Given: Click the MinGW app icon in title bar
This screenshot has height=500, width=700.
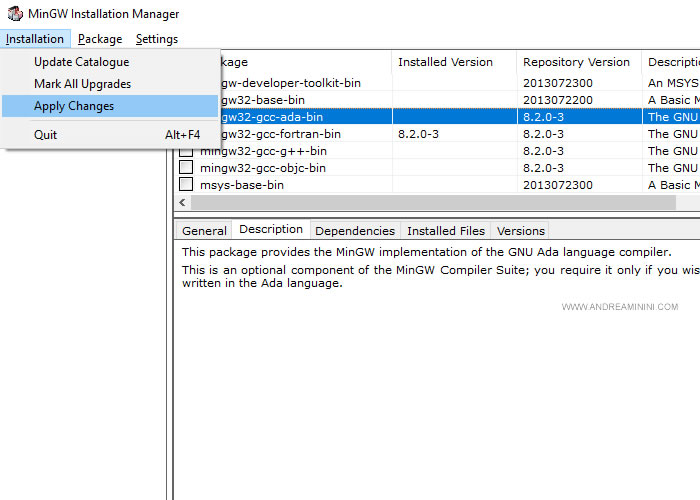Looking at the screenshot, I should point(13,14).
